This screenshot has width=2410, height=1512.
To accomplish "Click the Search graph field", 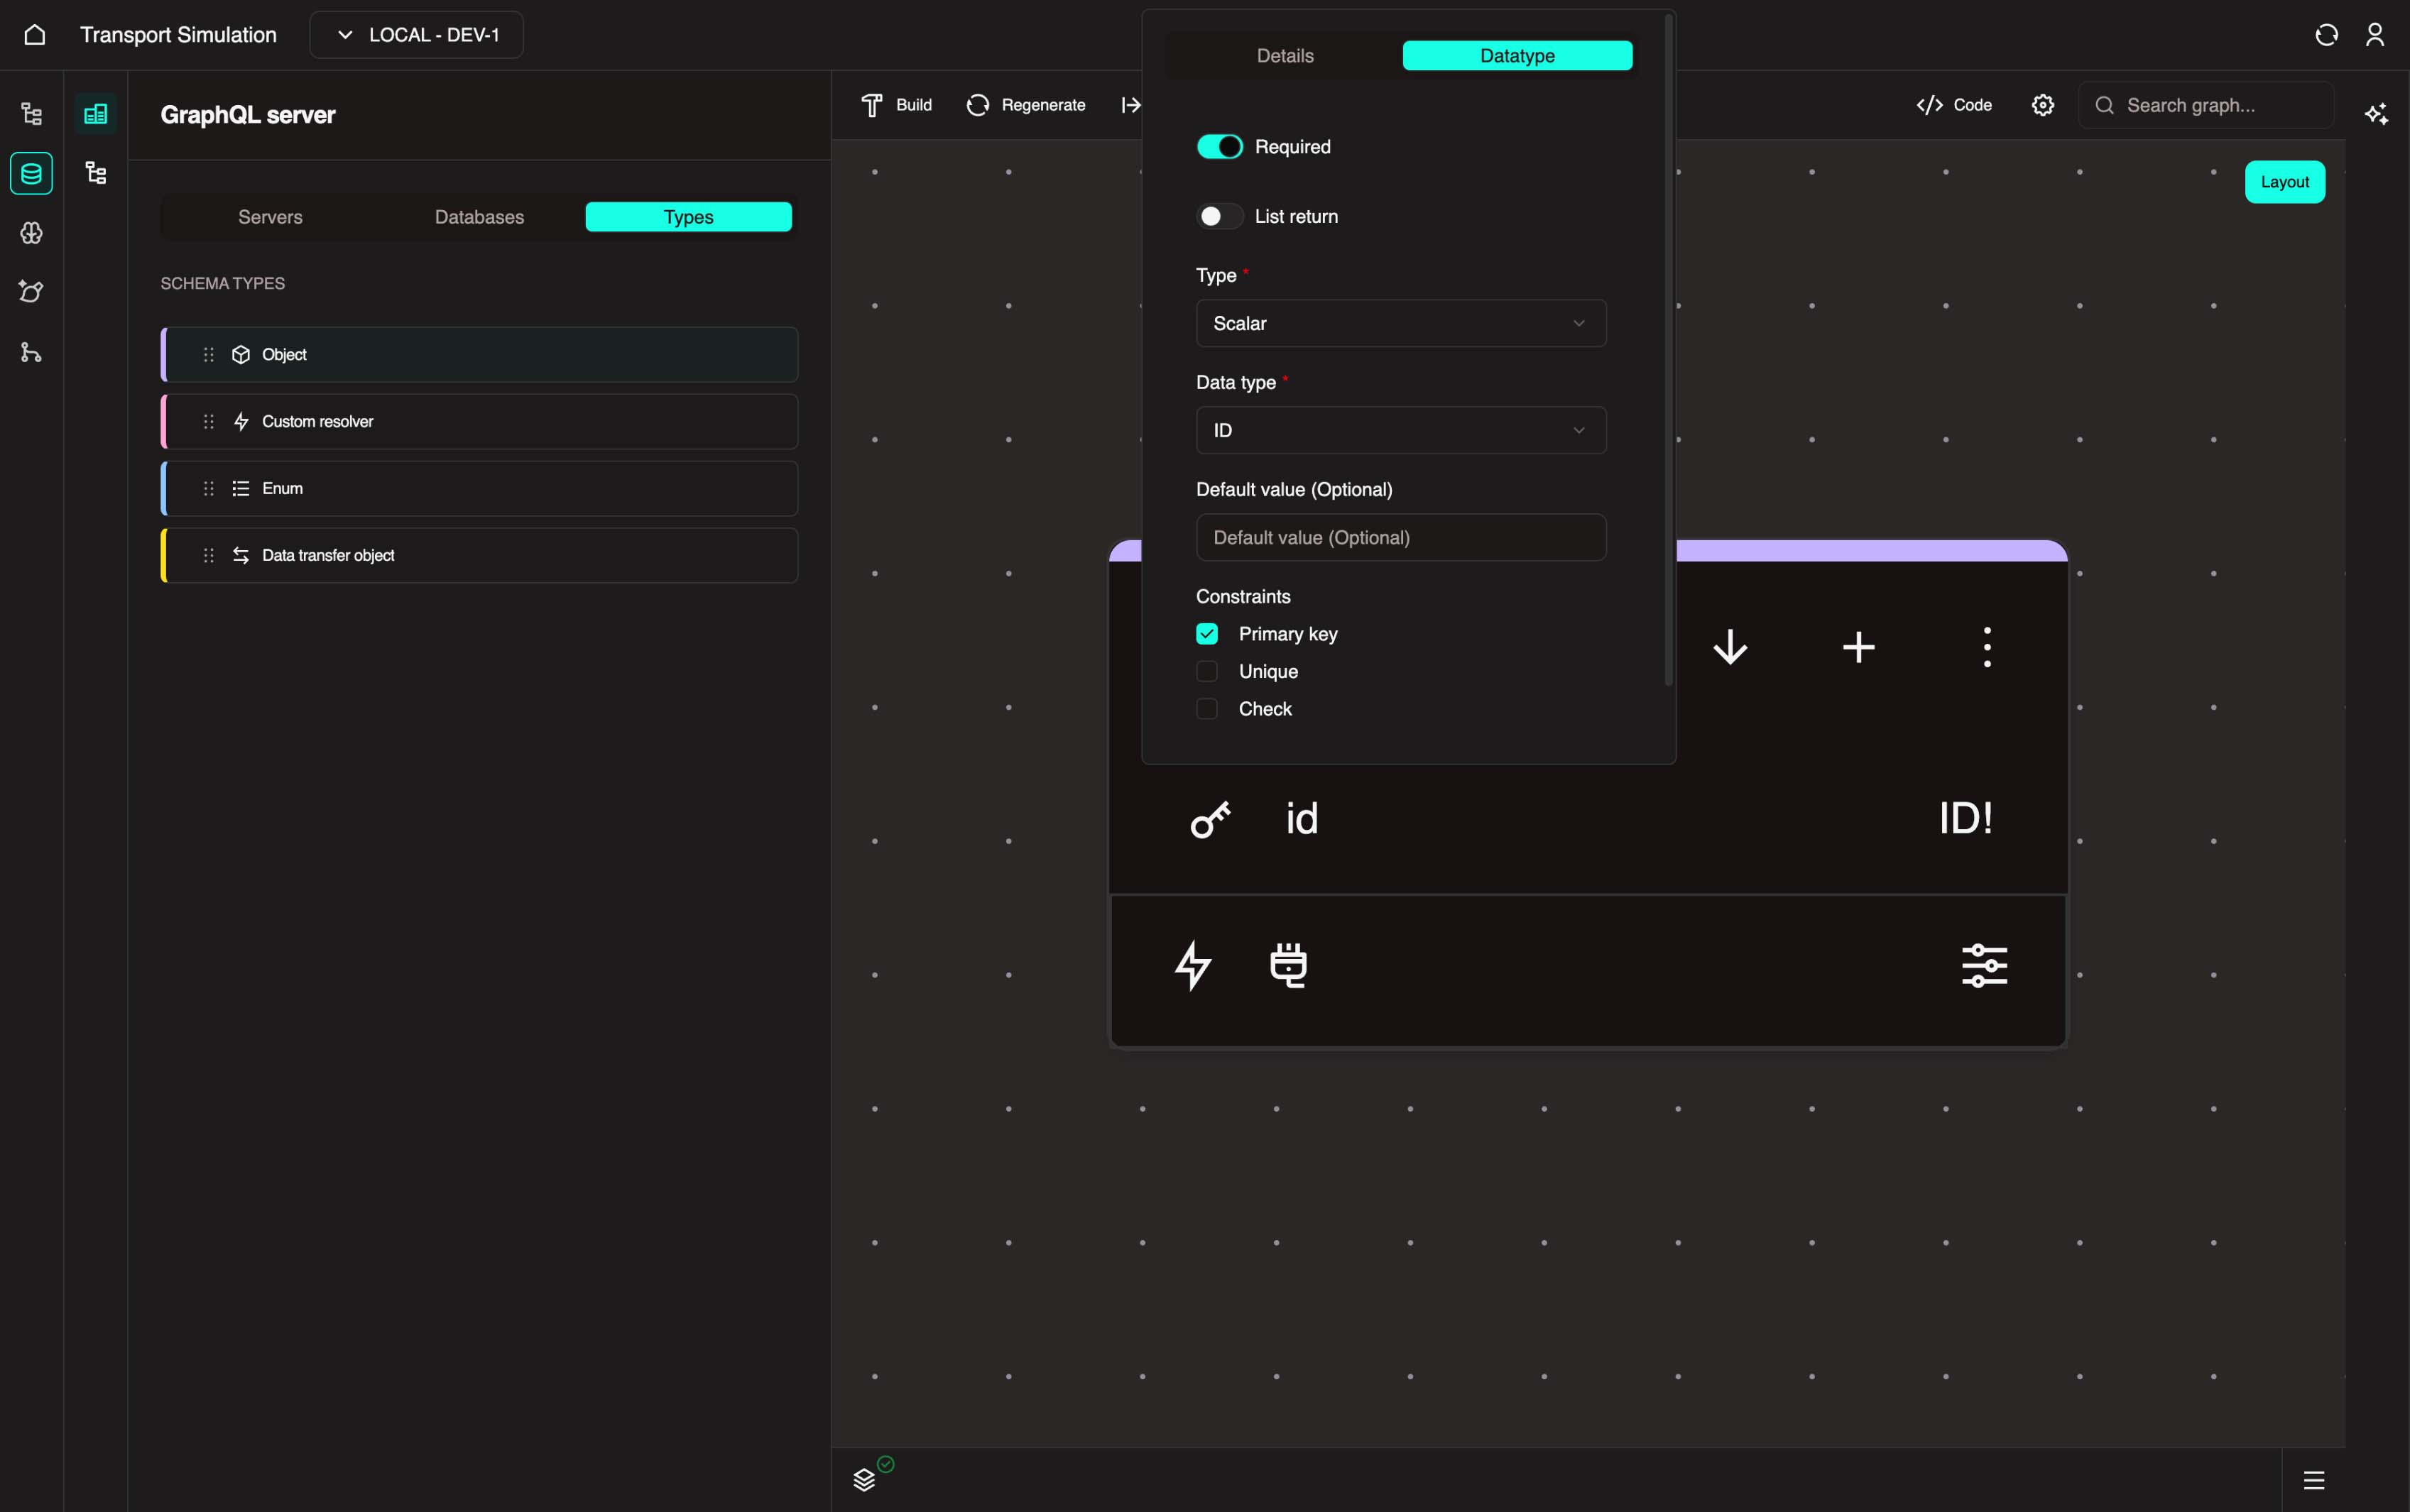I will [x=2205, y=105].
